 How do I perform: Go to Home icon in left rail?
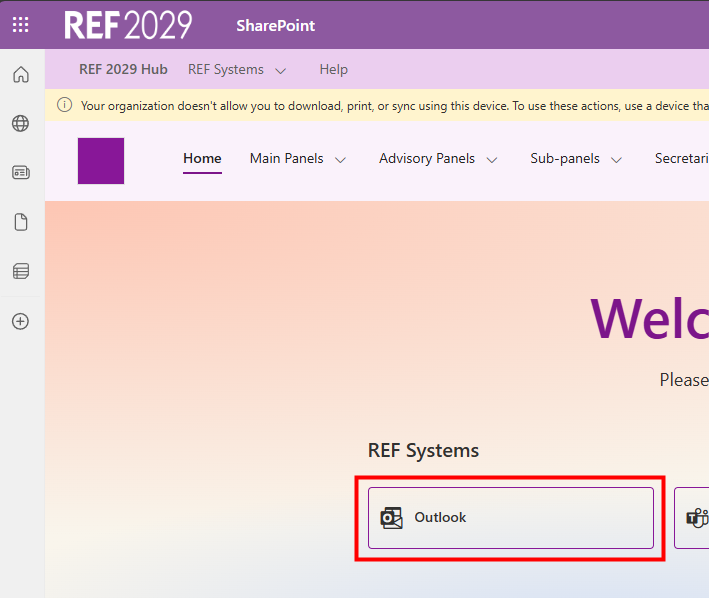pos(21,75)
